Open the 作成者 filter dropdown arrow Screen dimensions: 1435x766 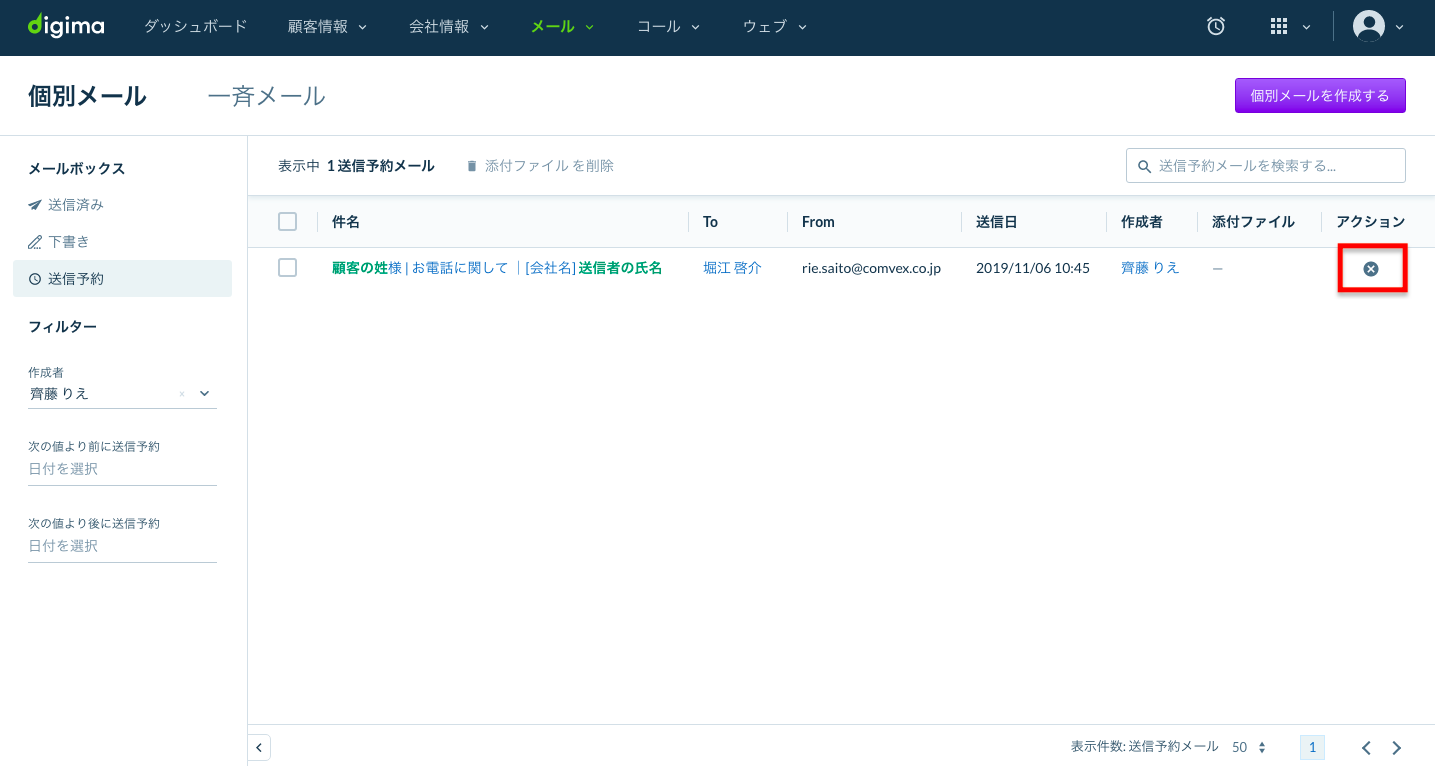point(205,394)
